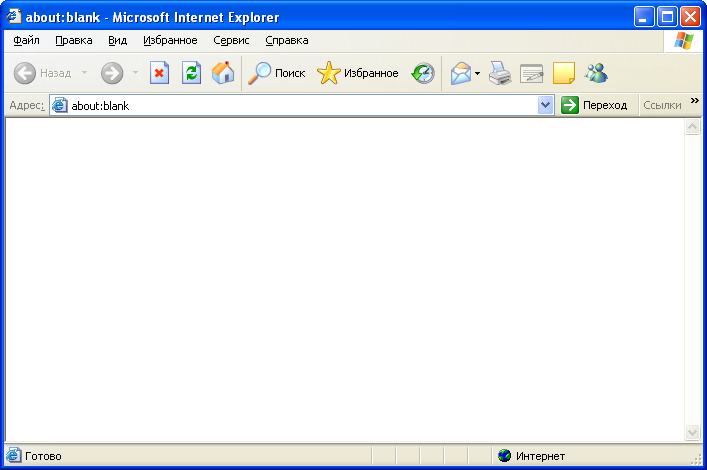Click the Адрес label
Image resolution: width=707 pixels, height=470 pixels.
[x=27, y=106]
